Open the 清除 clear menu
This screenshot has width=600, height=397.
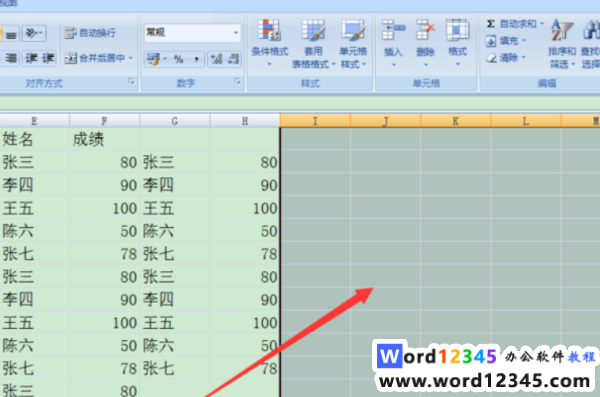(x=505, y=58)
